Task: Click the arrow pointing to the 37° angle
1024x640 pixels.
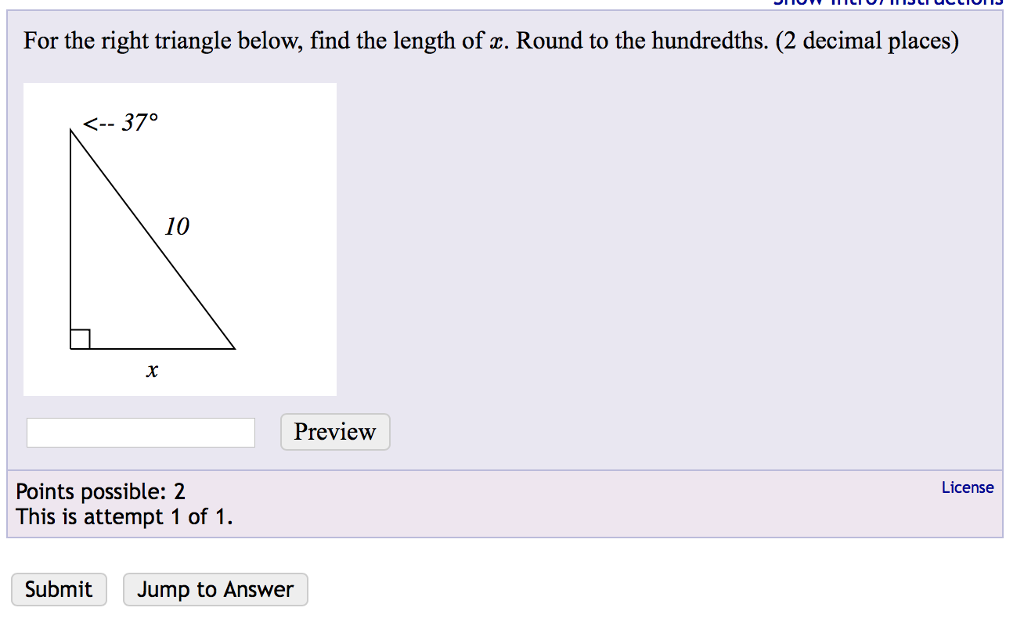Action: coord(97,122)
